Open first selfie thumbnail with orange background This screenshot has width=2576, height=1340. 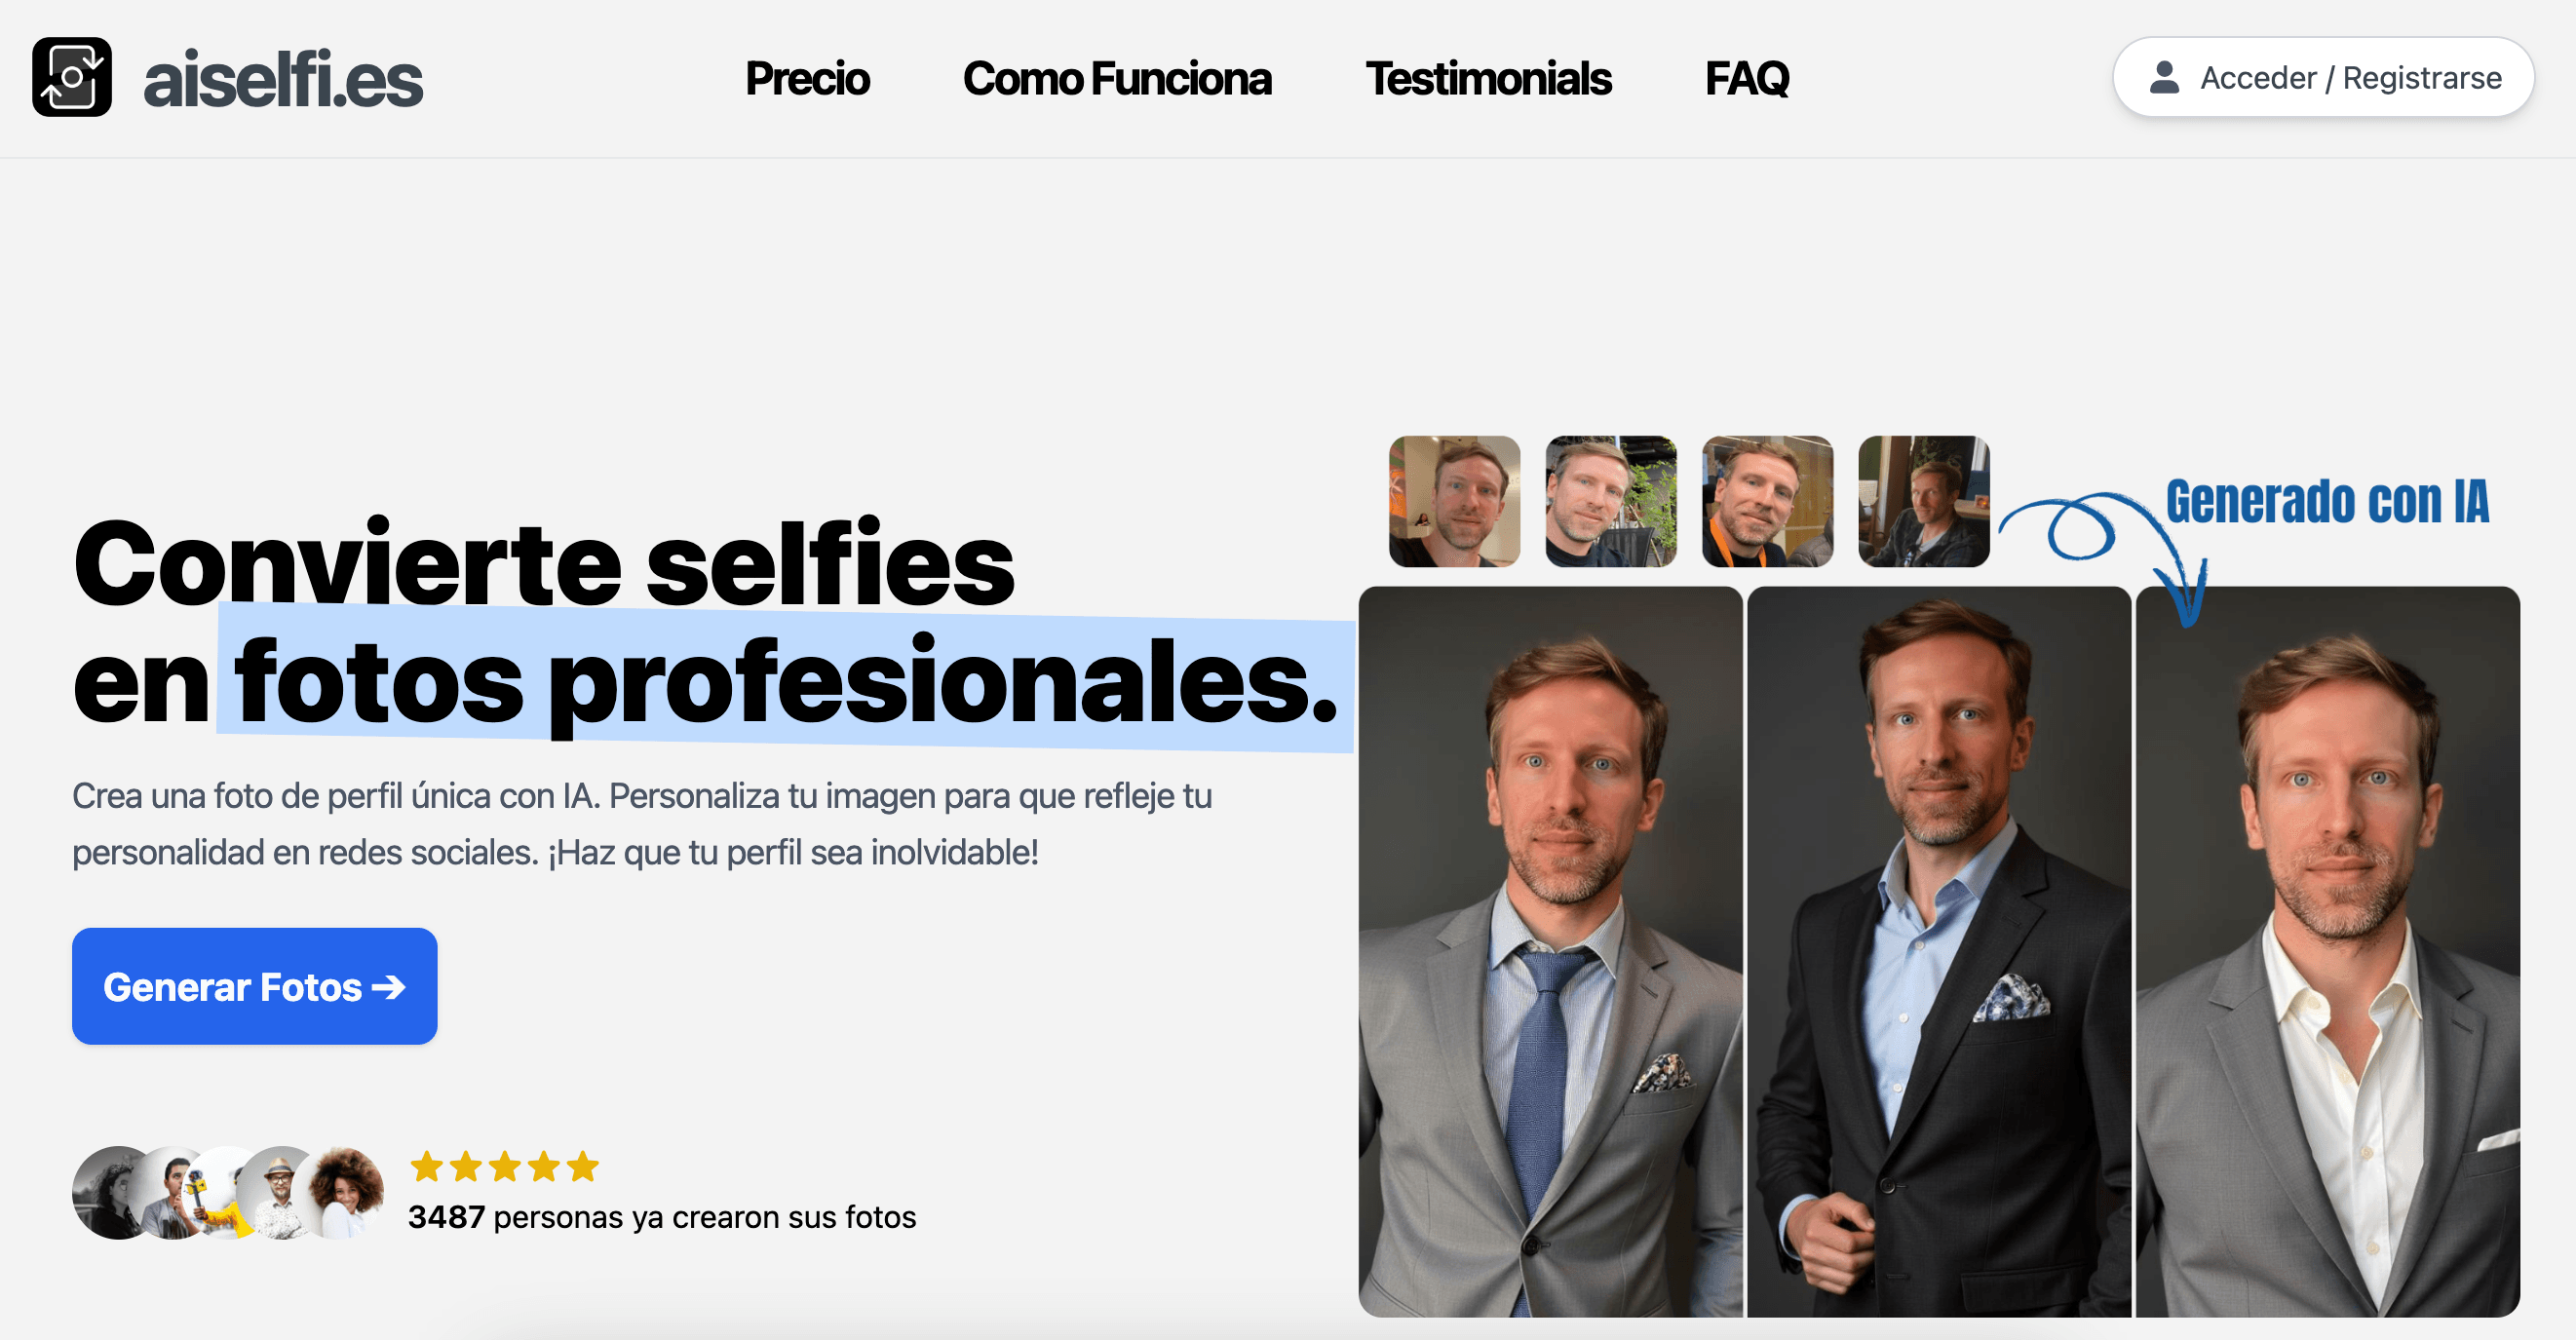point(1454,501)
